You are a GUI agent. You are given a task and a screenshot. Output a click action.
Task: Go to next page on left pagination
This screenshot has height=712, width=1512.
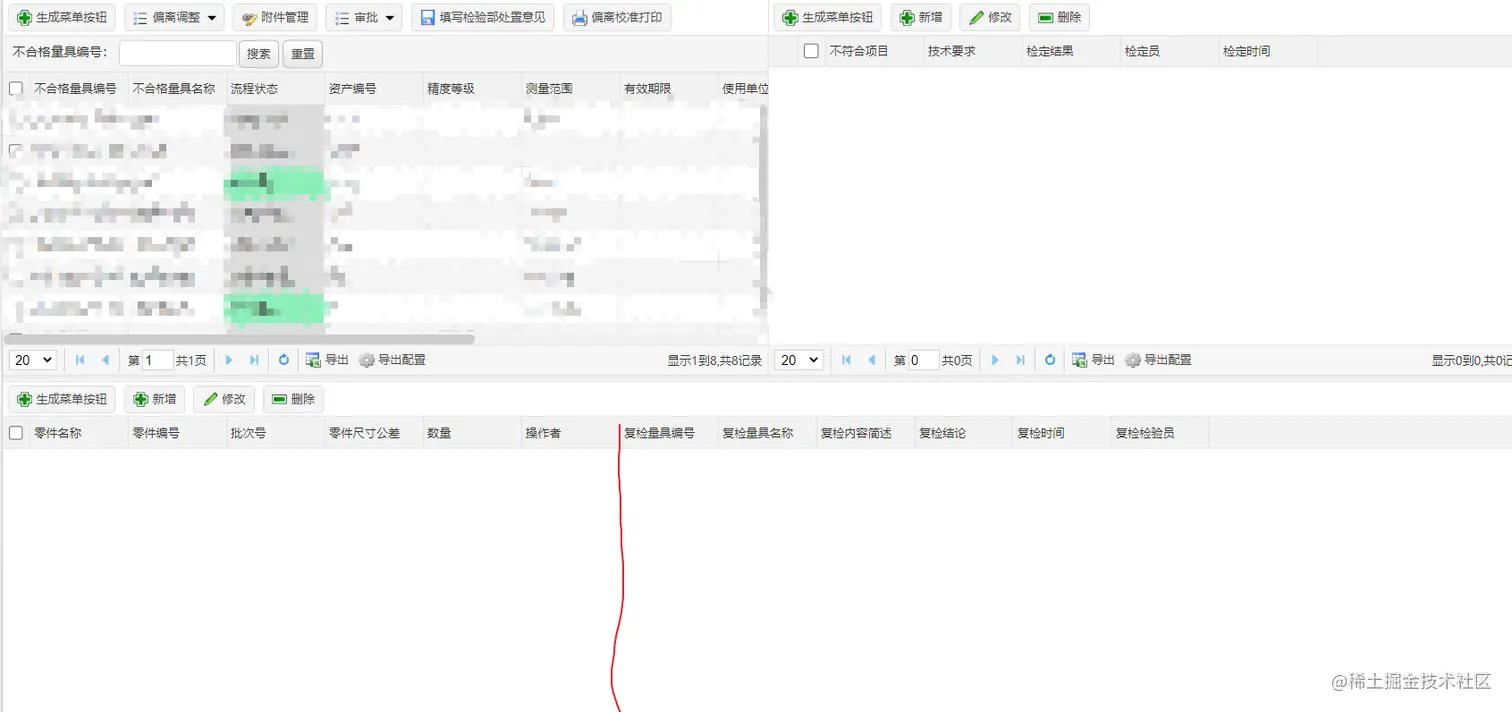(229, 359)
